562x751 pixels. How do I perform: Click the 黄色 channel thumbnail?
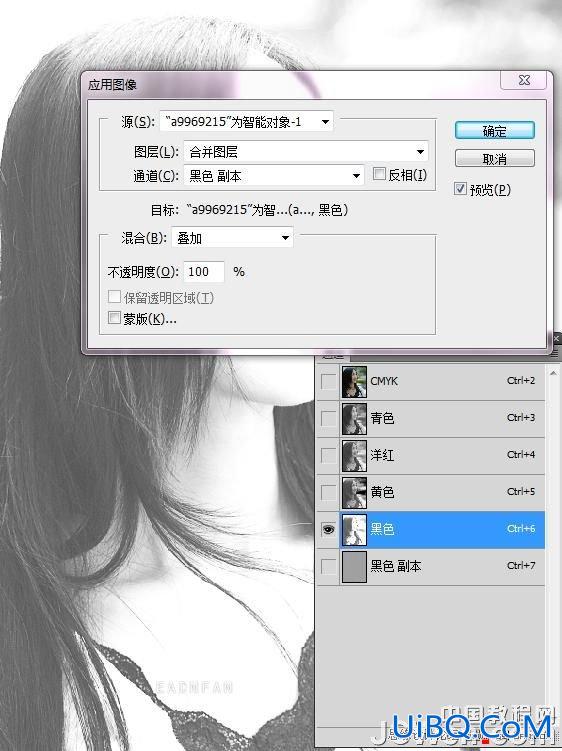point(354,492)
